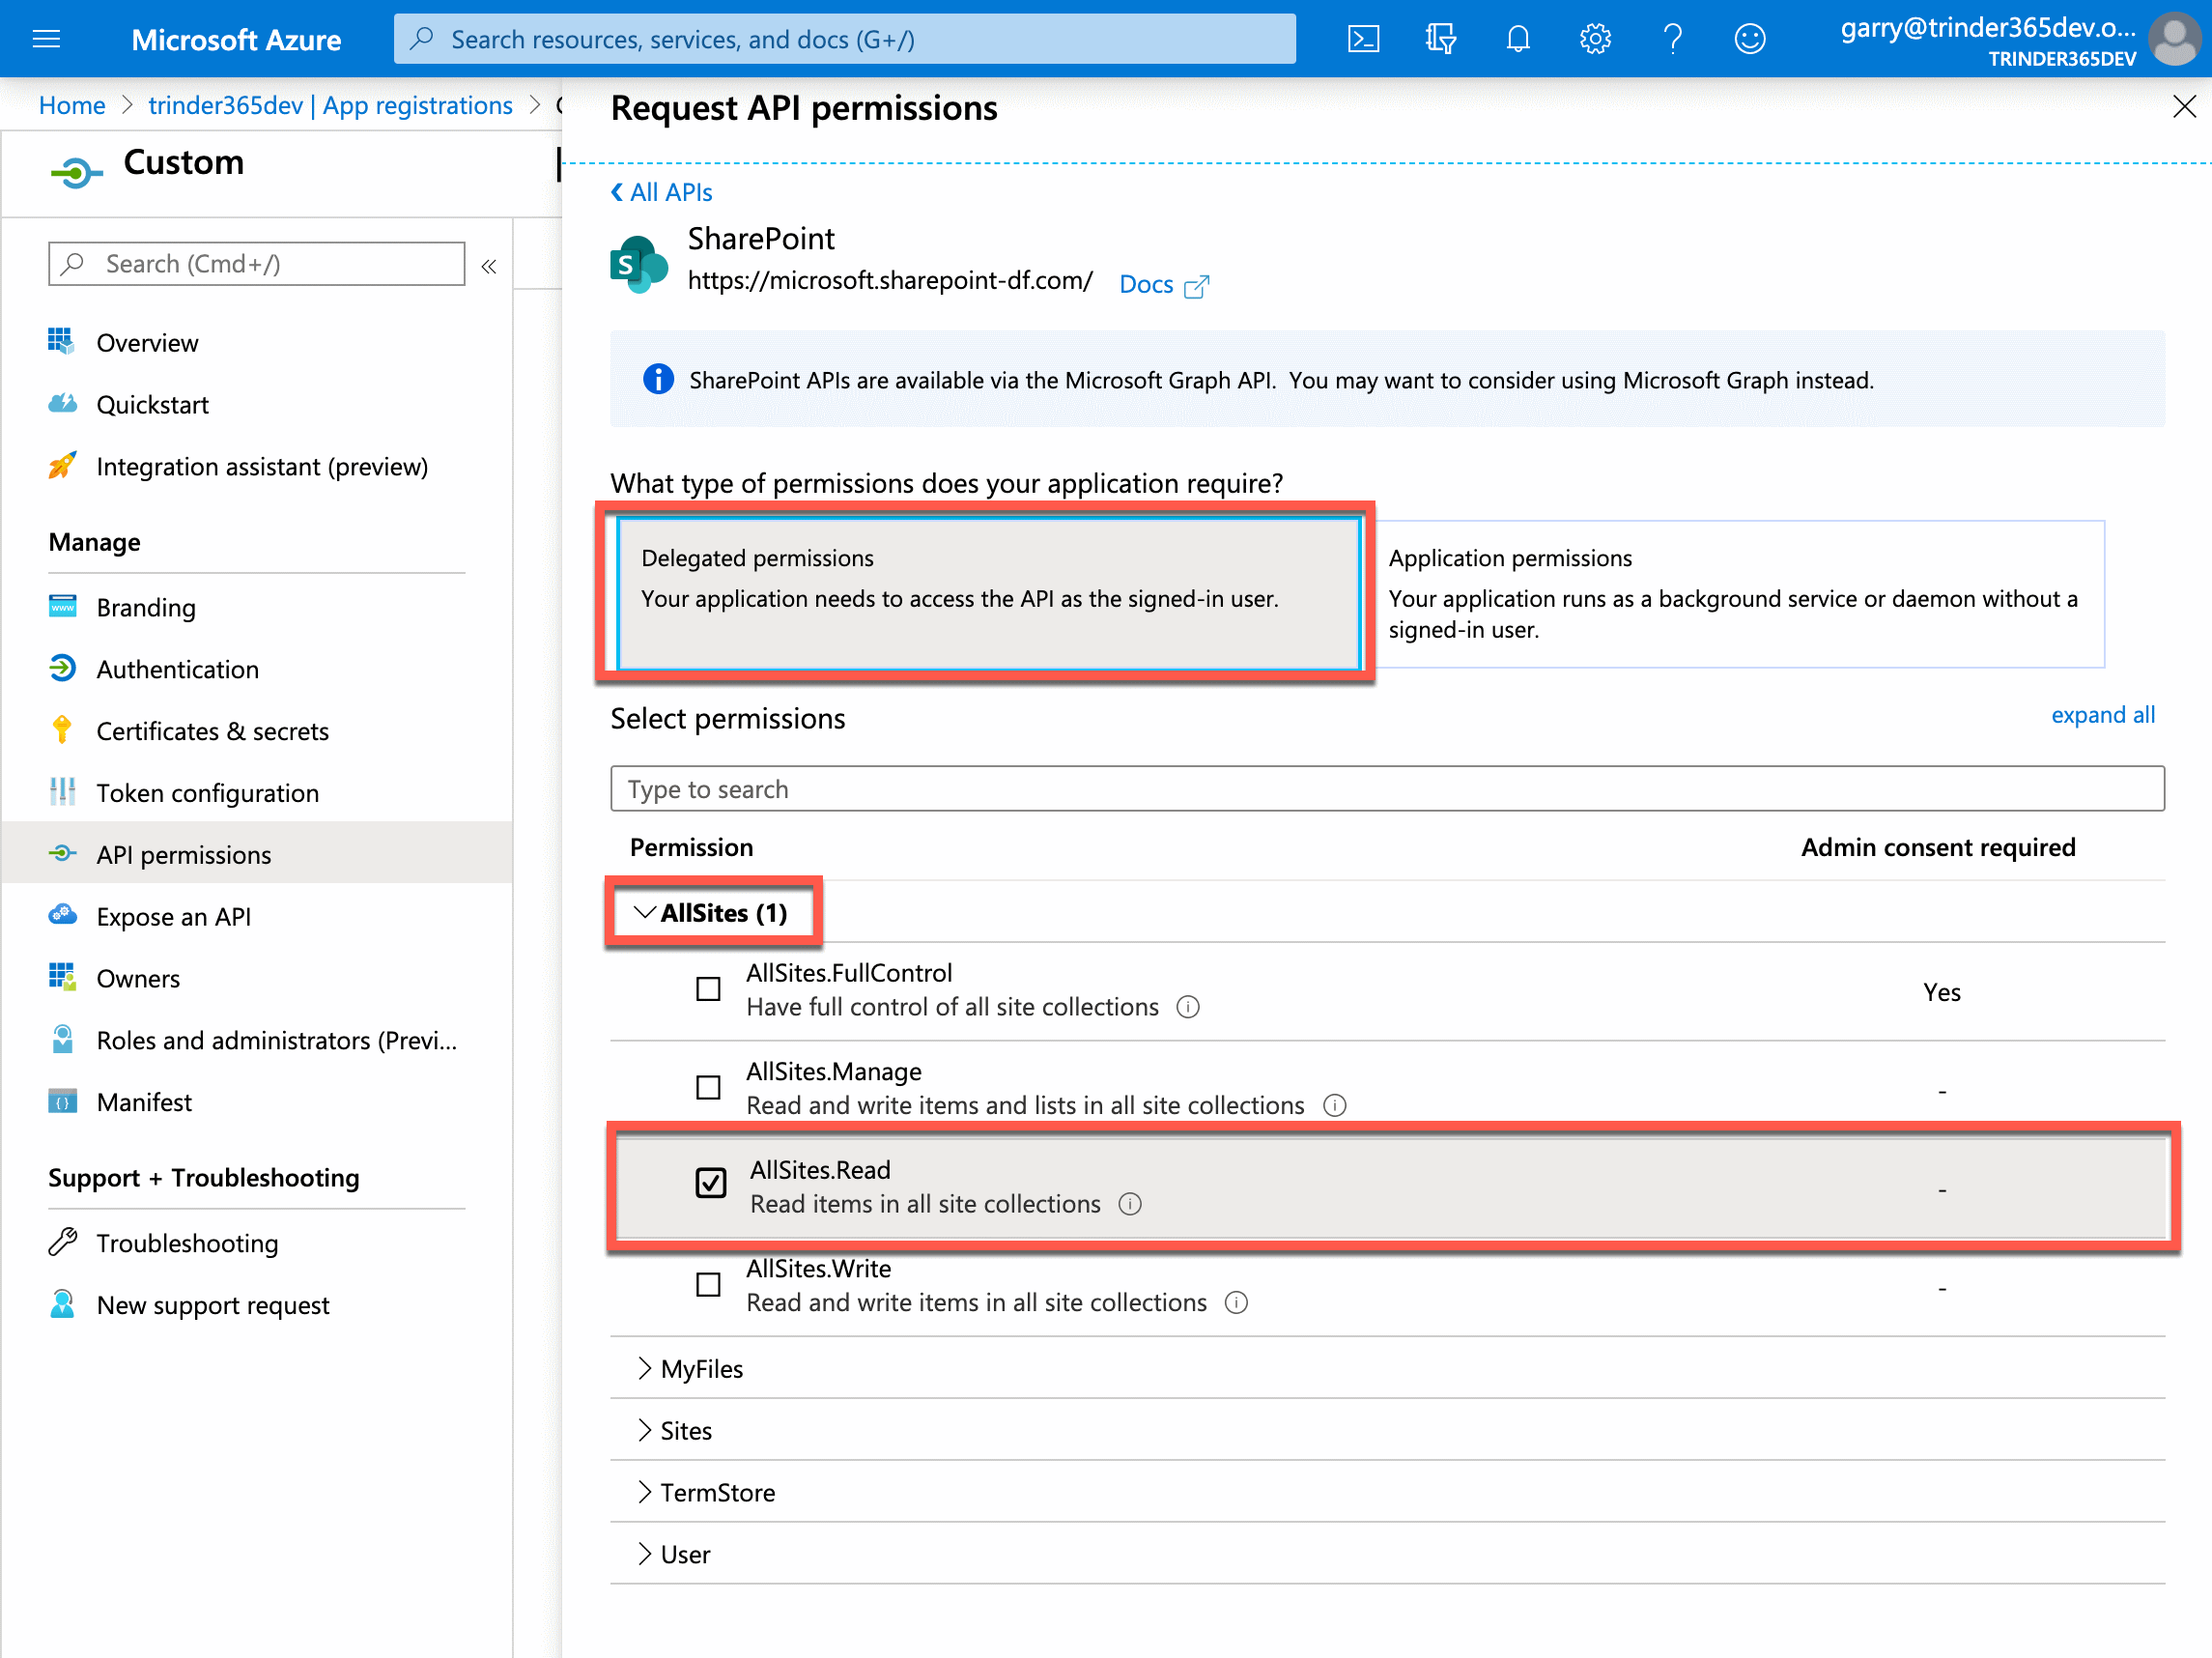Click the Microsoft Azure title
This screenshot has width=2212, height=1658.
pos(236,39)
